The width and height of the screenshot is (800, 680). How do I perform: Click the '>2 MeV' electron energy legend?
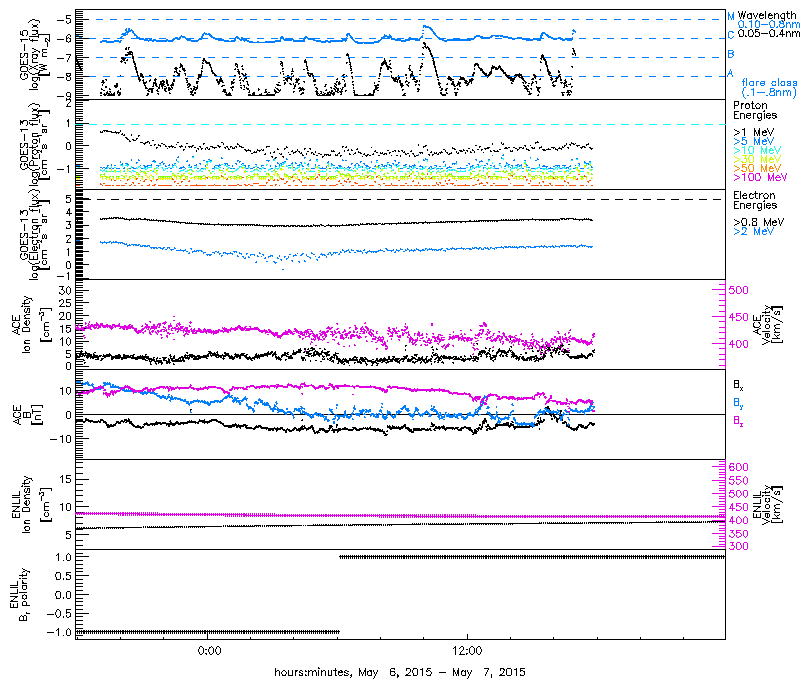click(x=754, y=231)
